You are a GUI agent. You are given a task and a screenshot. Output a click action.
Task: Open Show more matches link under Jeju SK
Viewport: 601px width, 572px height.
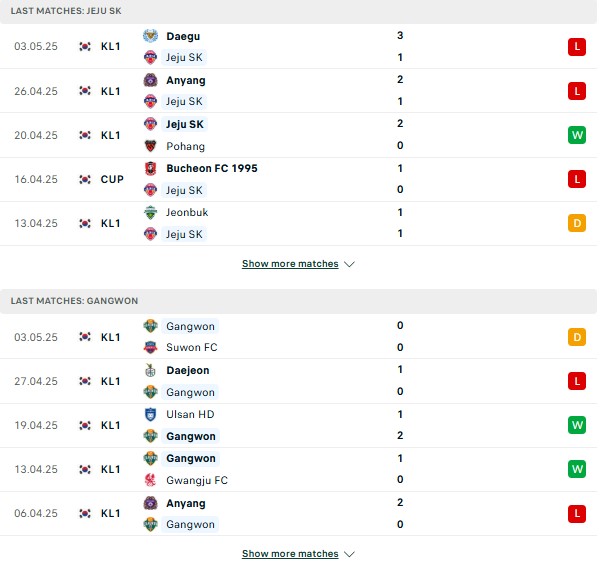pos(290,264)
